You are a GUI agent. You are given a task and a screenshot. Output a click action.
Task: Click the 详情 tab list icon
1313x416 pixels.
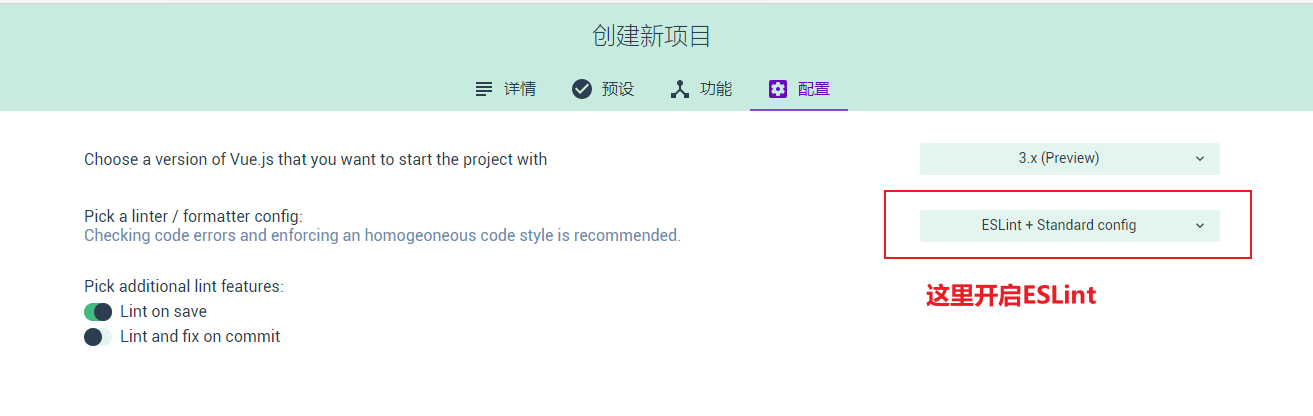(x=484, y=89)
